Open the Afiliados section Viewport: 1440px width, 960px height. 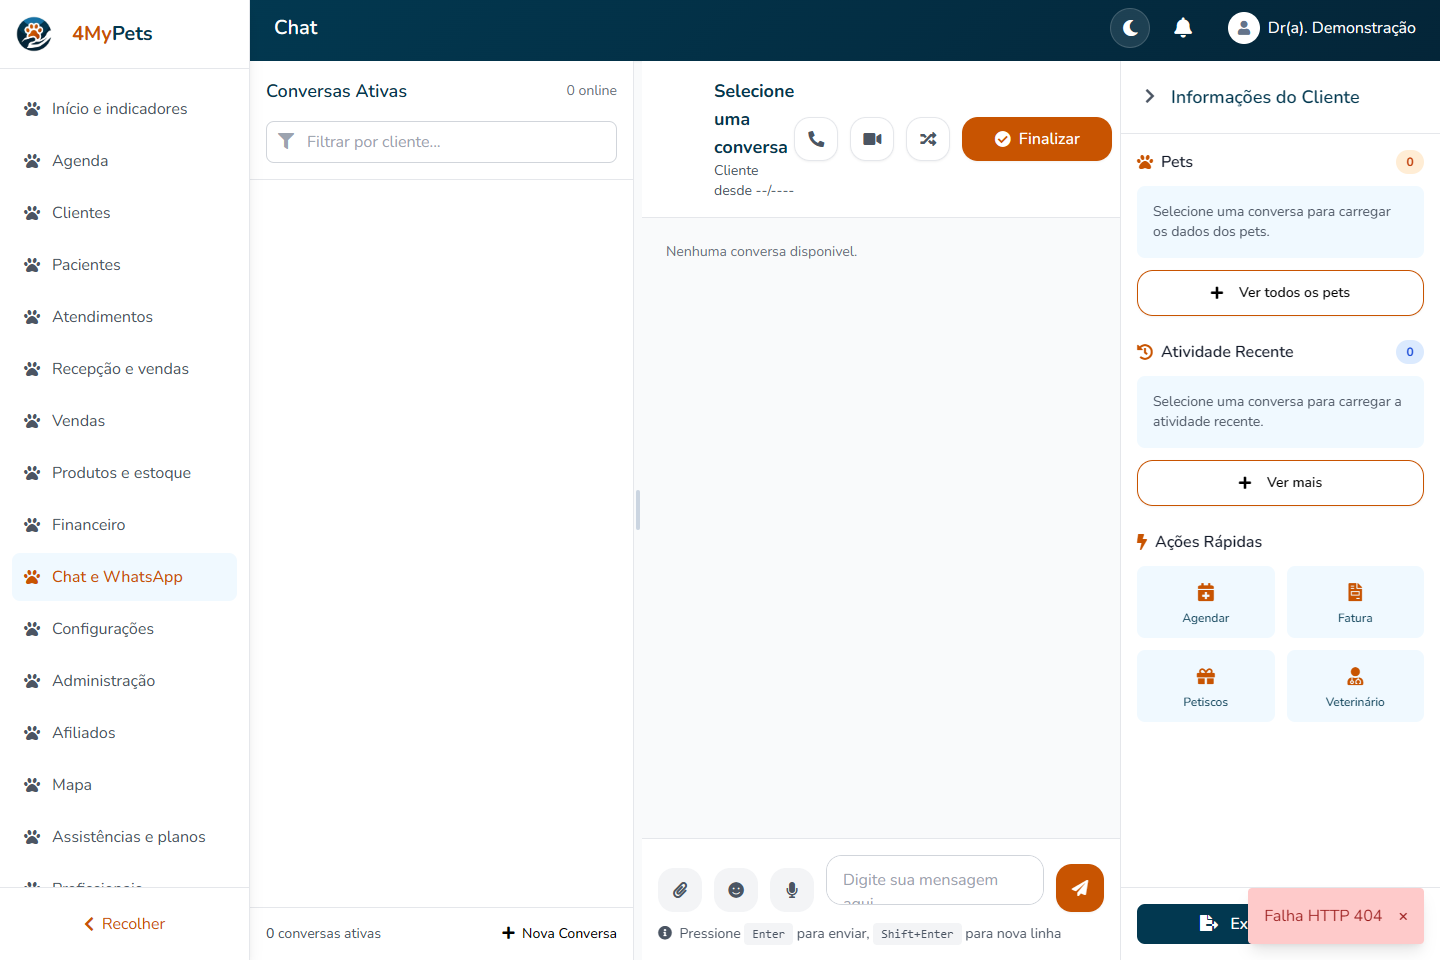click(124, 733)
